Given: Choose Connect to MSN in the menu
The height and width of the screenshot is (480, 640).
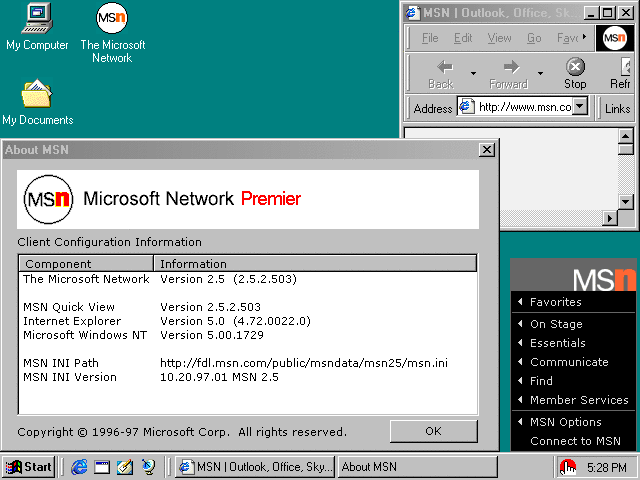Looking at the screenshot, I should (575, 441).
